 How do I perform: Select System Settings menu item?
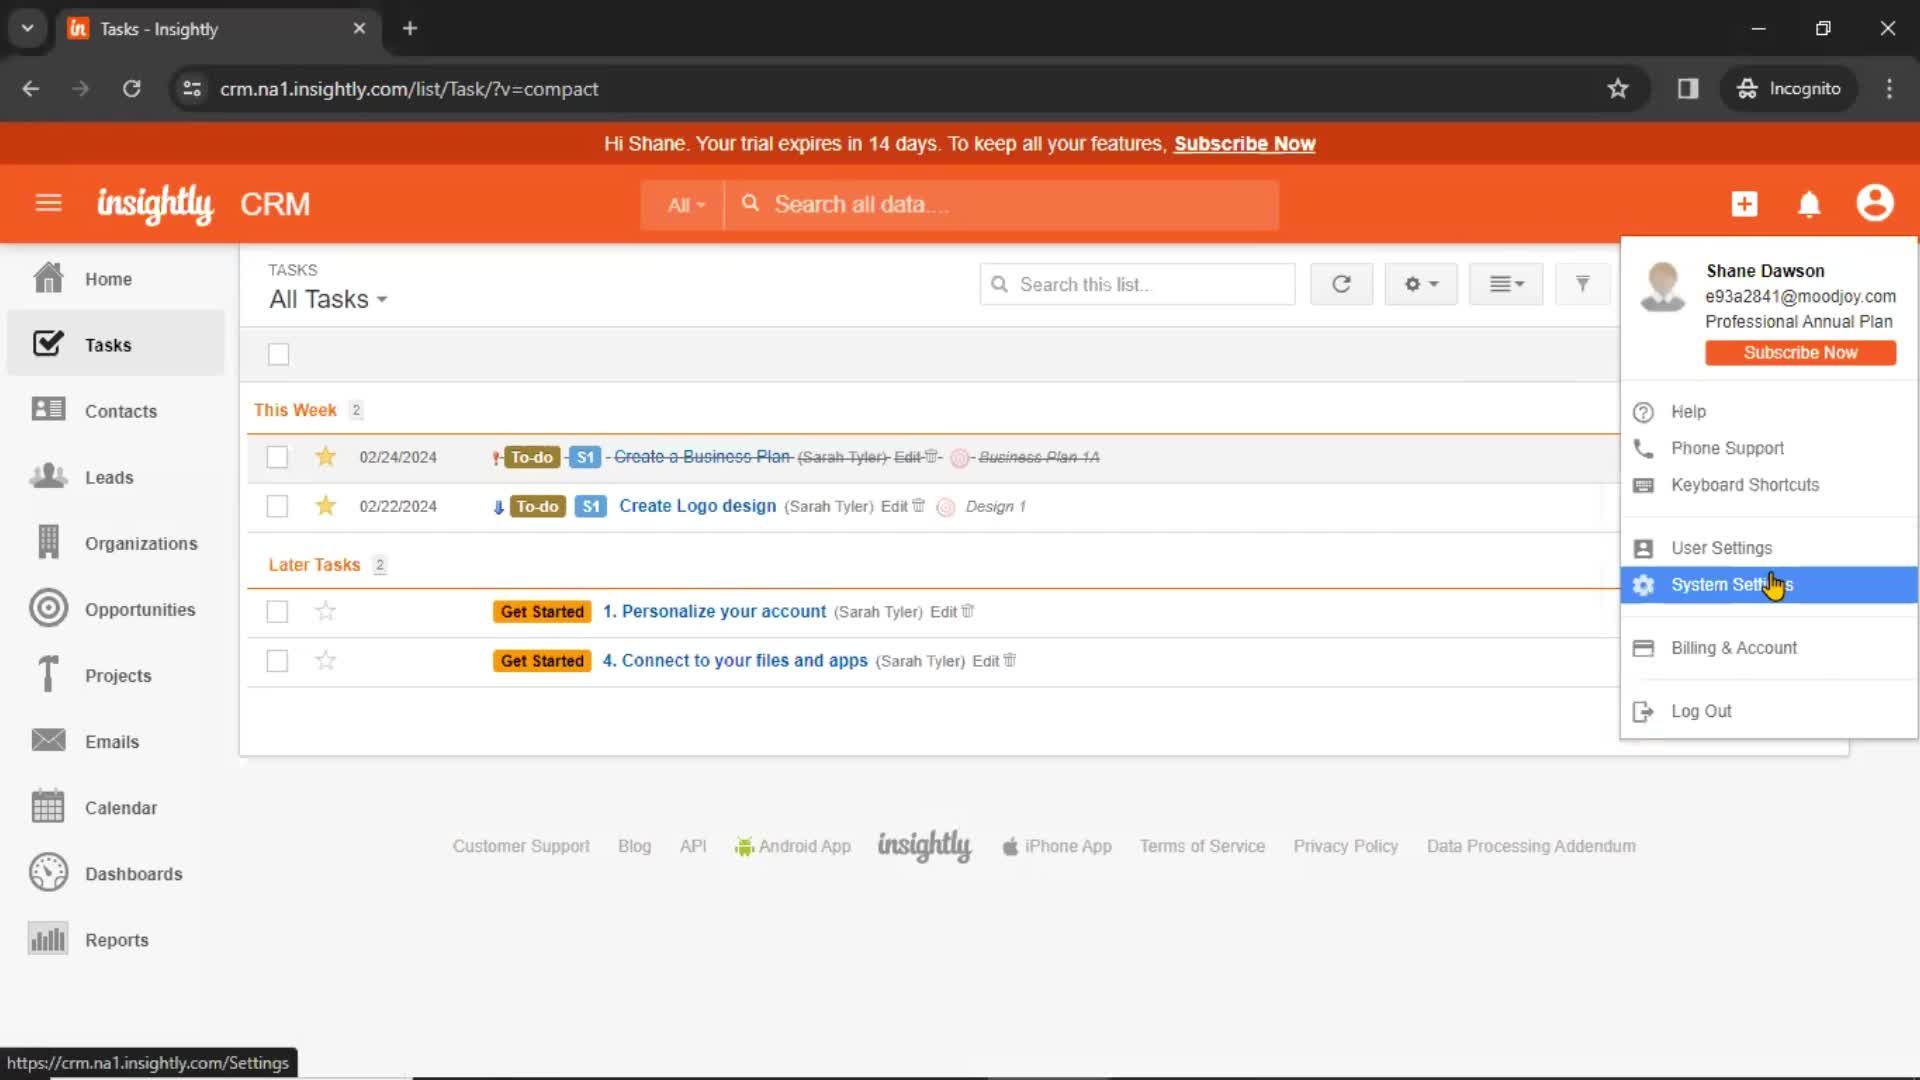pos(1731,584)
